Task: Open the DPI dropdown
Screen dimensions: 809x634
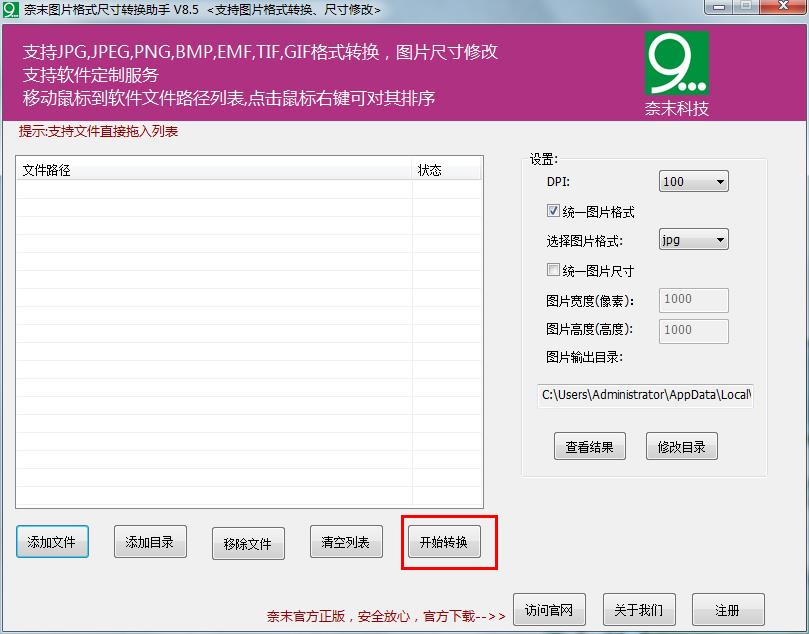Action: coord(693,181)
